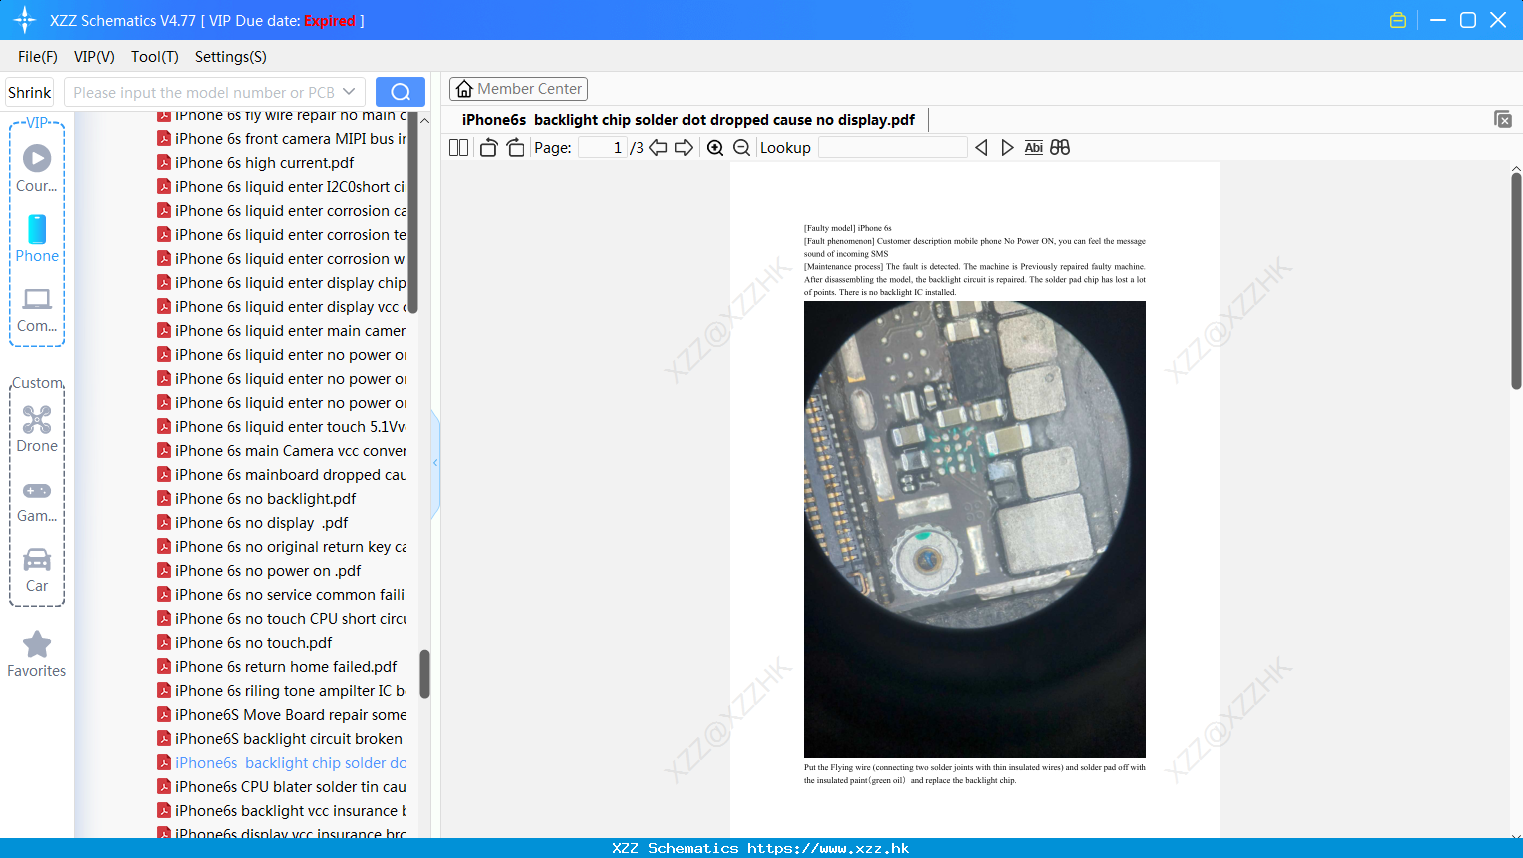This screenshot has height=858, width=1523.
Task: Click the blue search button
Action: (x=400, y=92)
